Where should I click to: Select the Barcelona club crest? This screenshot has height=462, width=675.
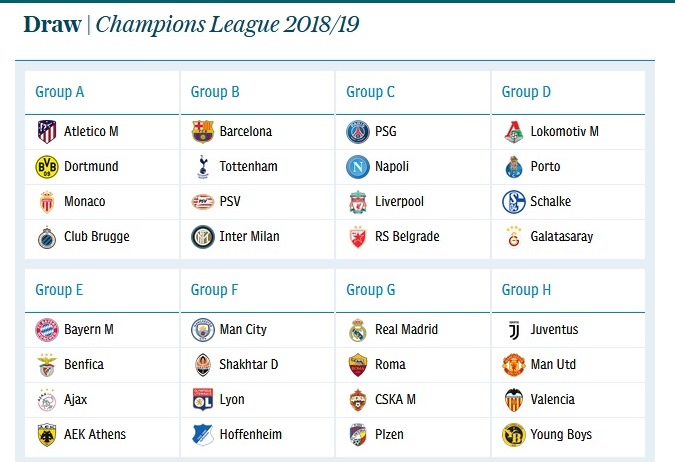[202, 132]
